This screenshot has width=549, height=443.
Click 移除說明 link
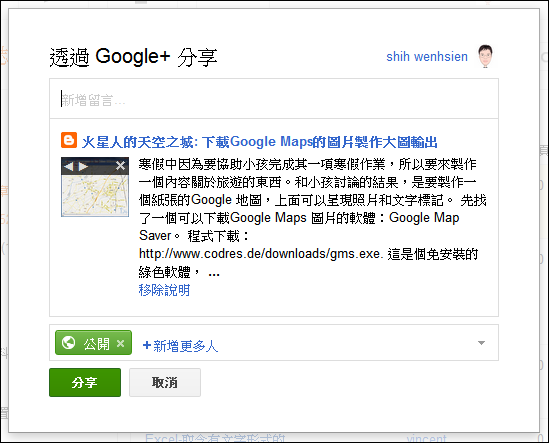[x=164, y=290]
